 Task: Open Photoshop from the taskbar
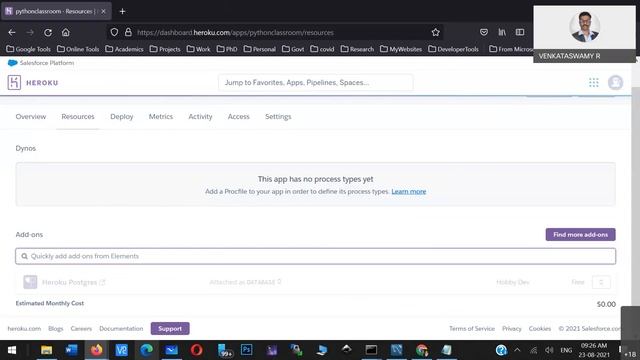coord(247,350)
